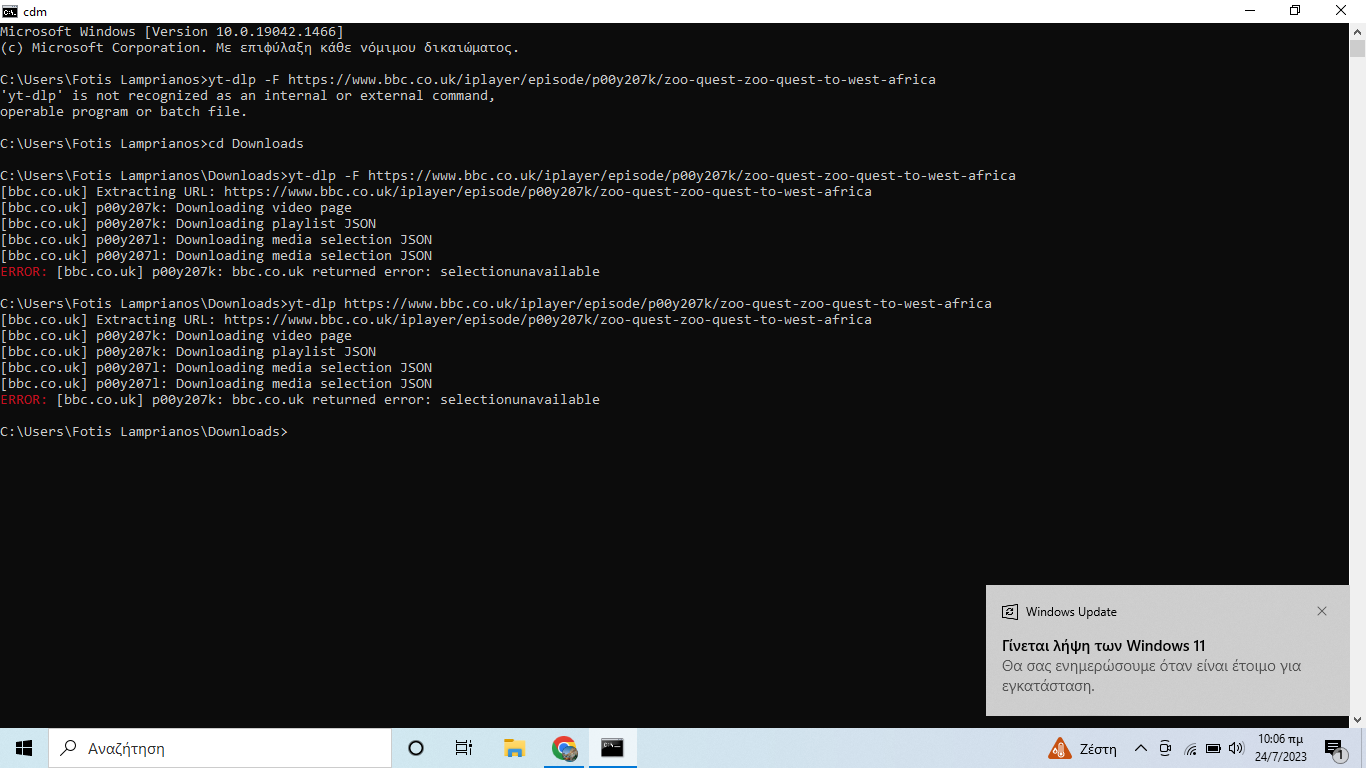The height and width of the screenshot is (768, 1366).
Task: Open the cmd window system menu icon
Action: point(10,11)
